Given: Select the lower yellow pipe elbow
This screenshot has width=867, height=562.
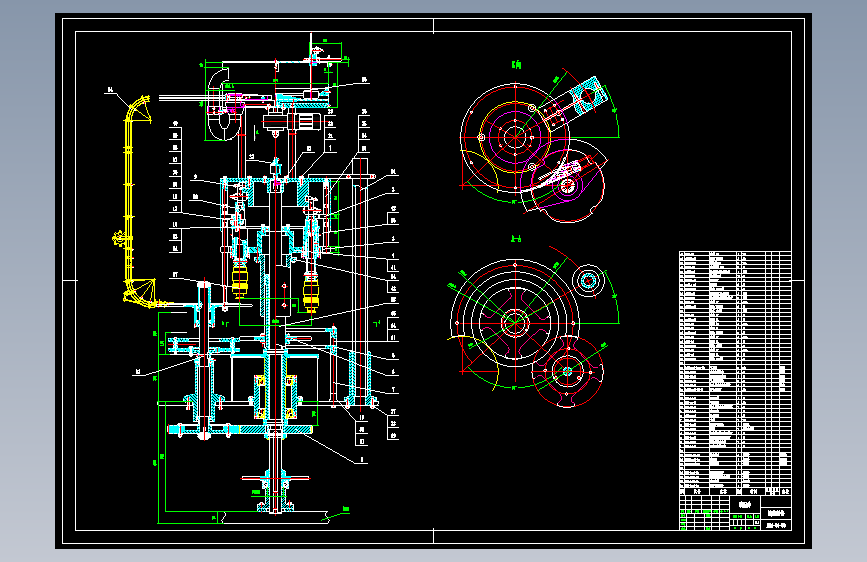Looking at the screenshot, I should click(139, 292).
